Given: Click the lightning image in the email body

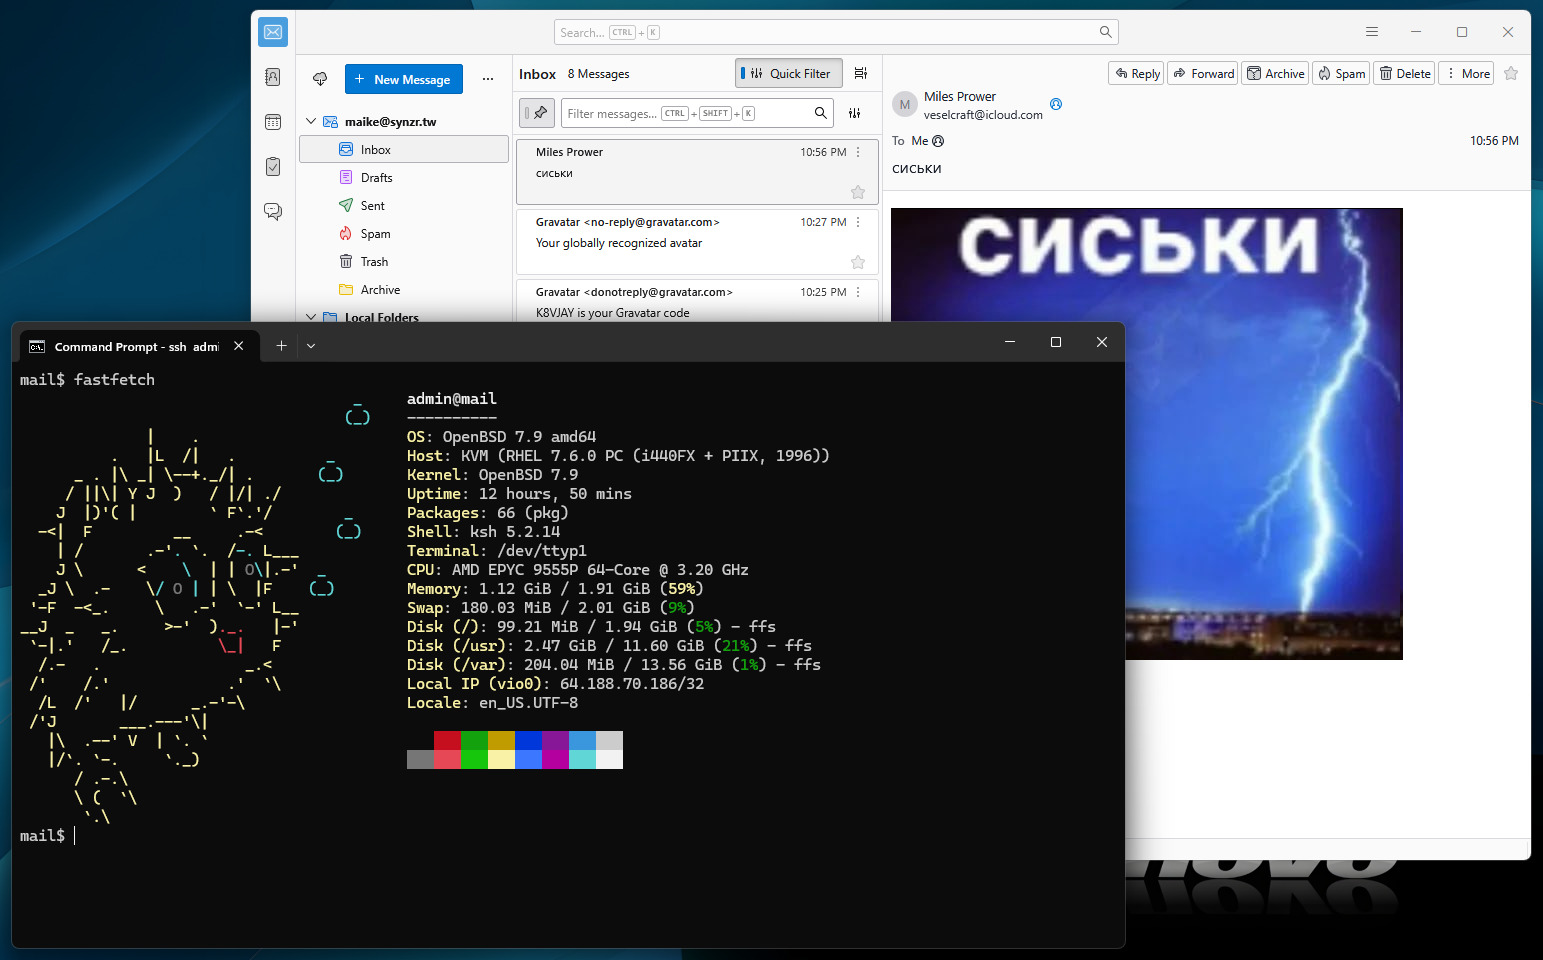Looking at the screenshot, I should [1147, 434].
